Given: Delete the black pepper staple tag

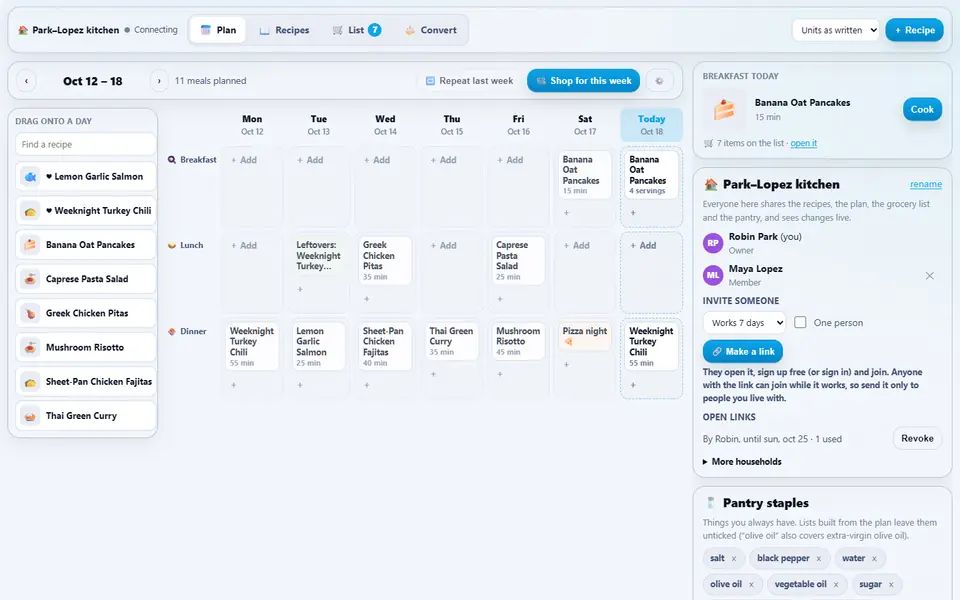Looking at the screenshot, I should tap(819, 558).
